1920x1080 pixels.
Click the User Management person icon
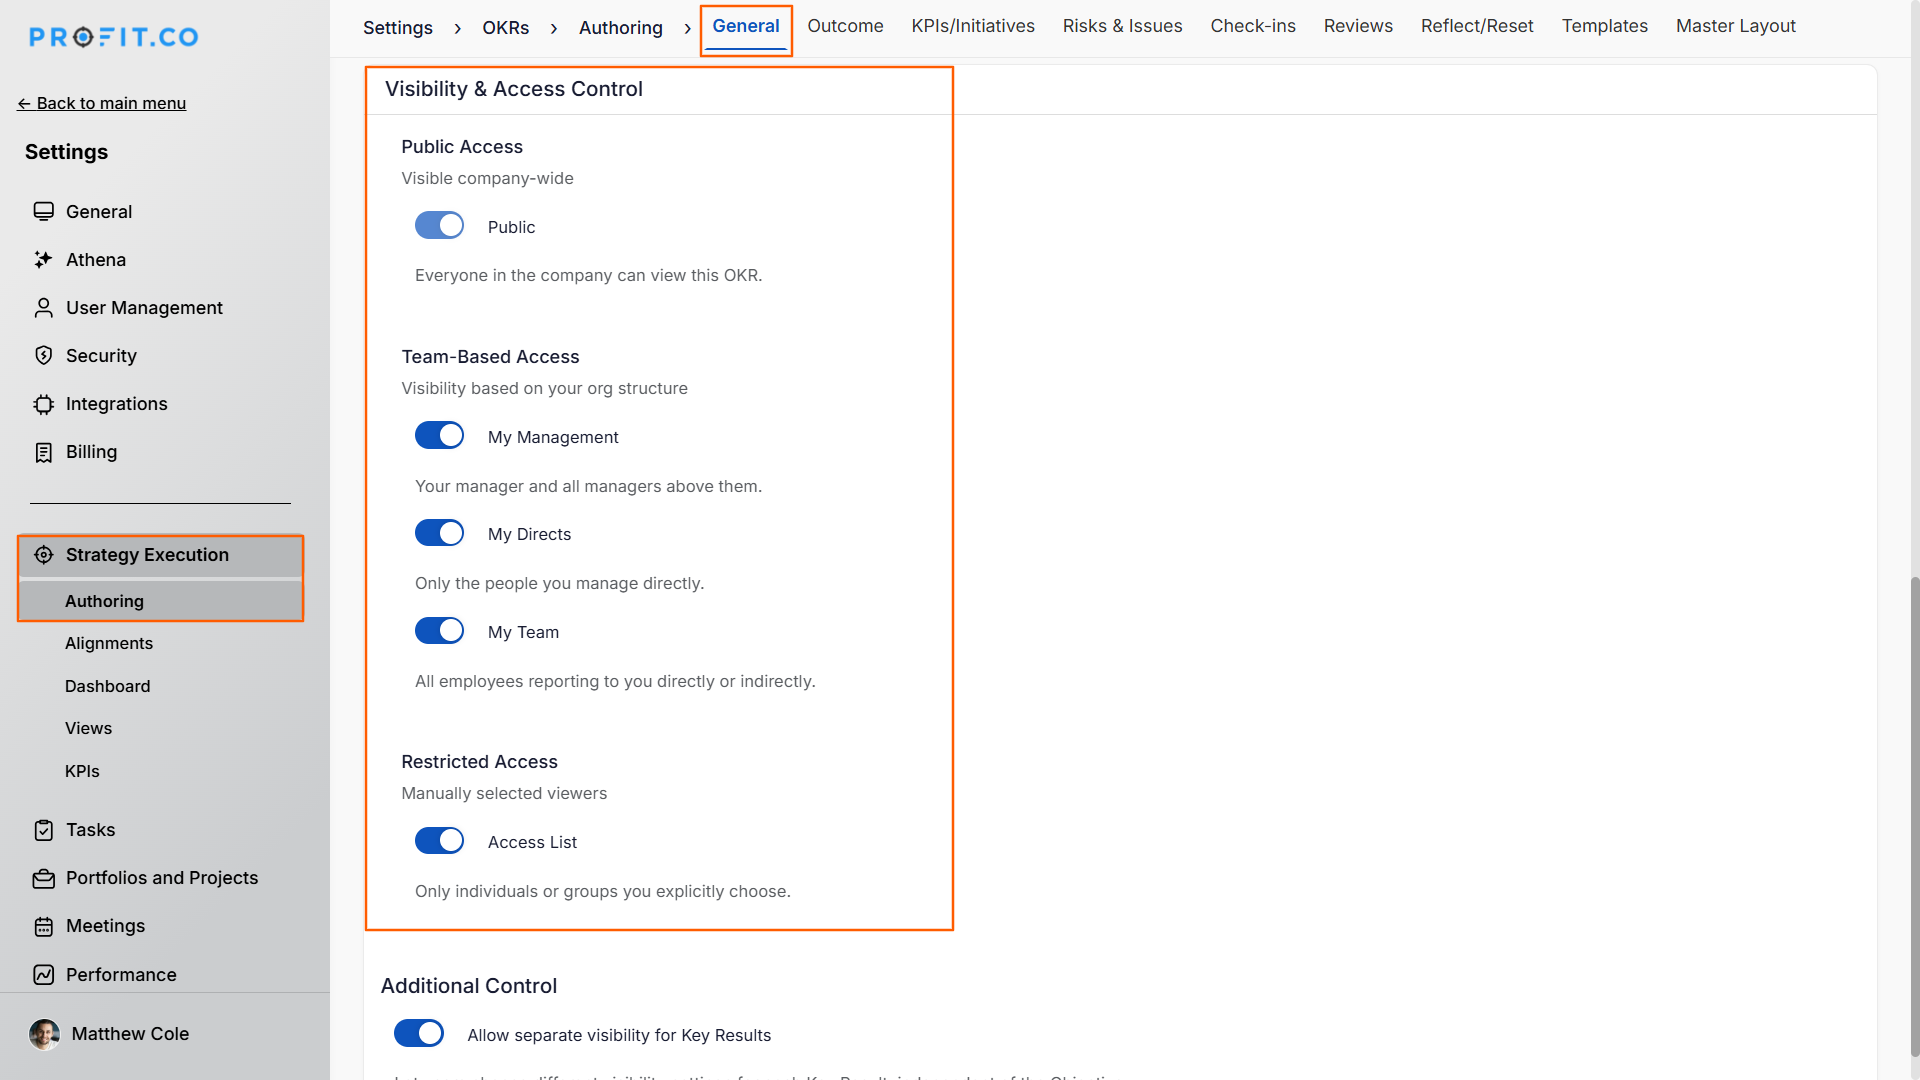43,308
